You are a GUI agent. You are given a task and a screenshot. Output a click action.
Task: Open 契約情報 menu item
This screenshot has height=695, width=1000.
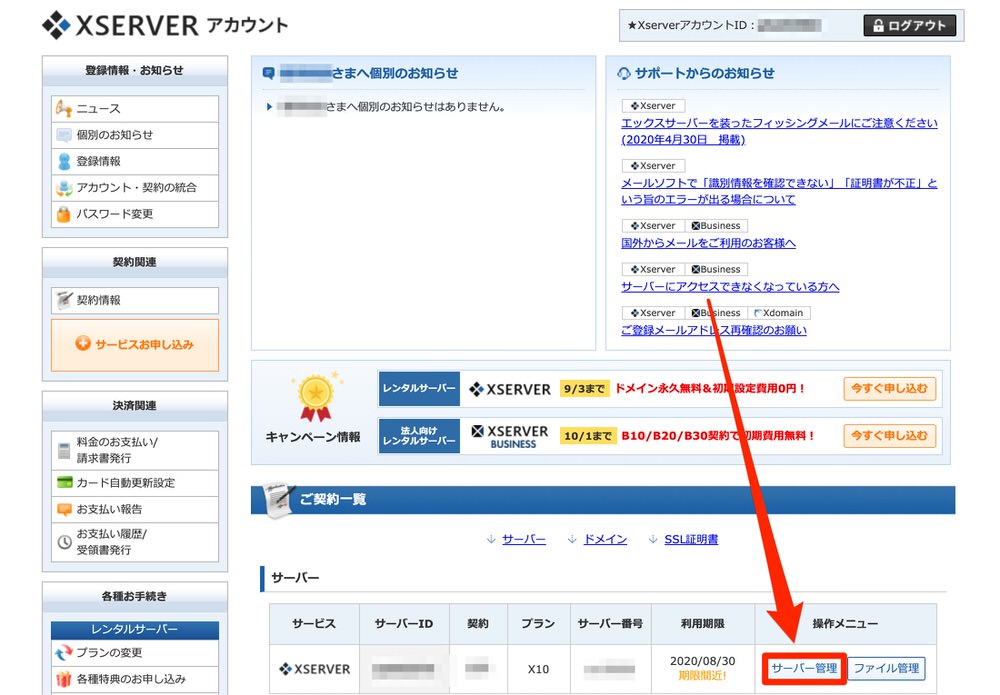click(135, 300)
